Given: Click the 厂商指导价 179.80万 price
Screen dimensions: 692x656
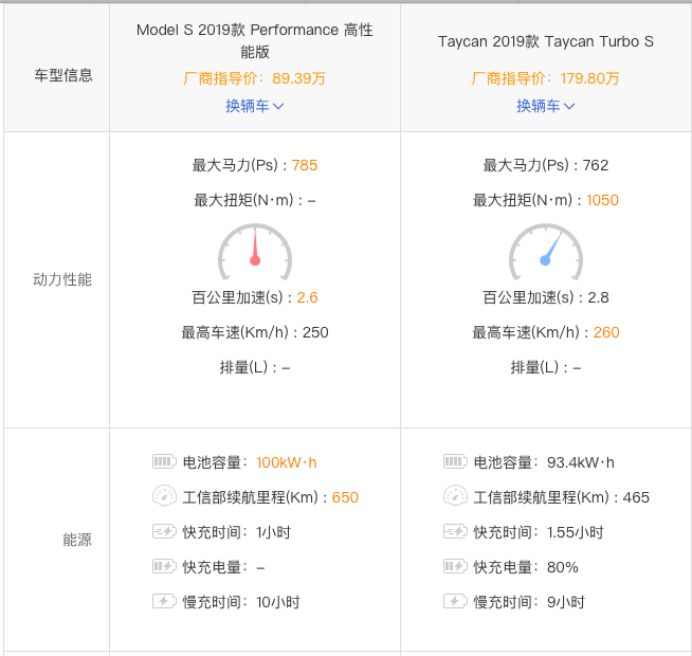Looking at the screenshot, I should click(545, 79).
